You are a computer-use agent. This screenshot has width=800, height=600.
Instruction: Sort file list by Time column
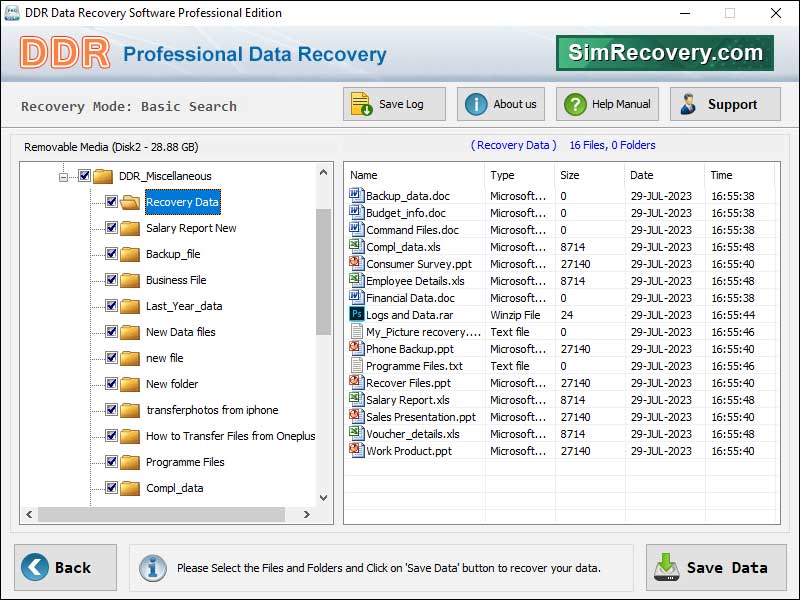(740, 175)
